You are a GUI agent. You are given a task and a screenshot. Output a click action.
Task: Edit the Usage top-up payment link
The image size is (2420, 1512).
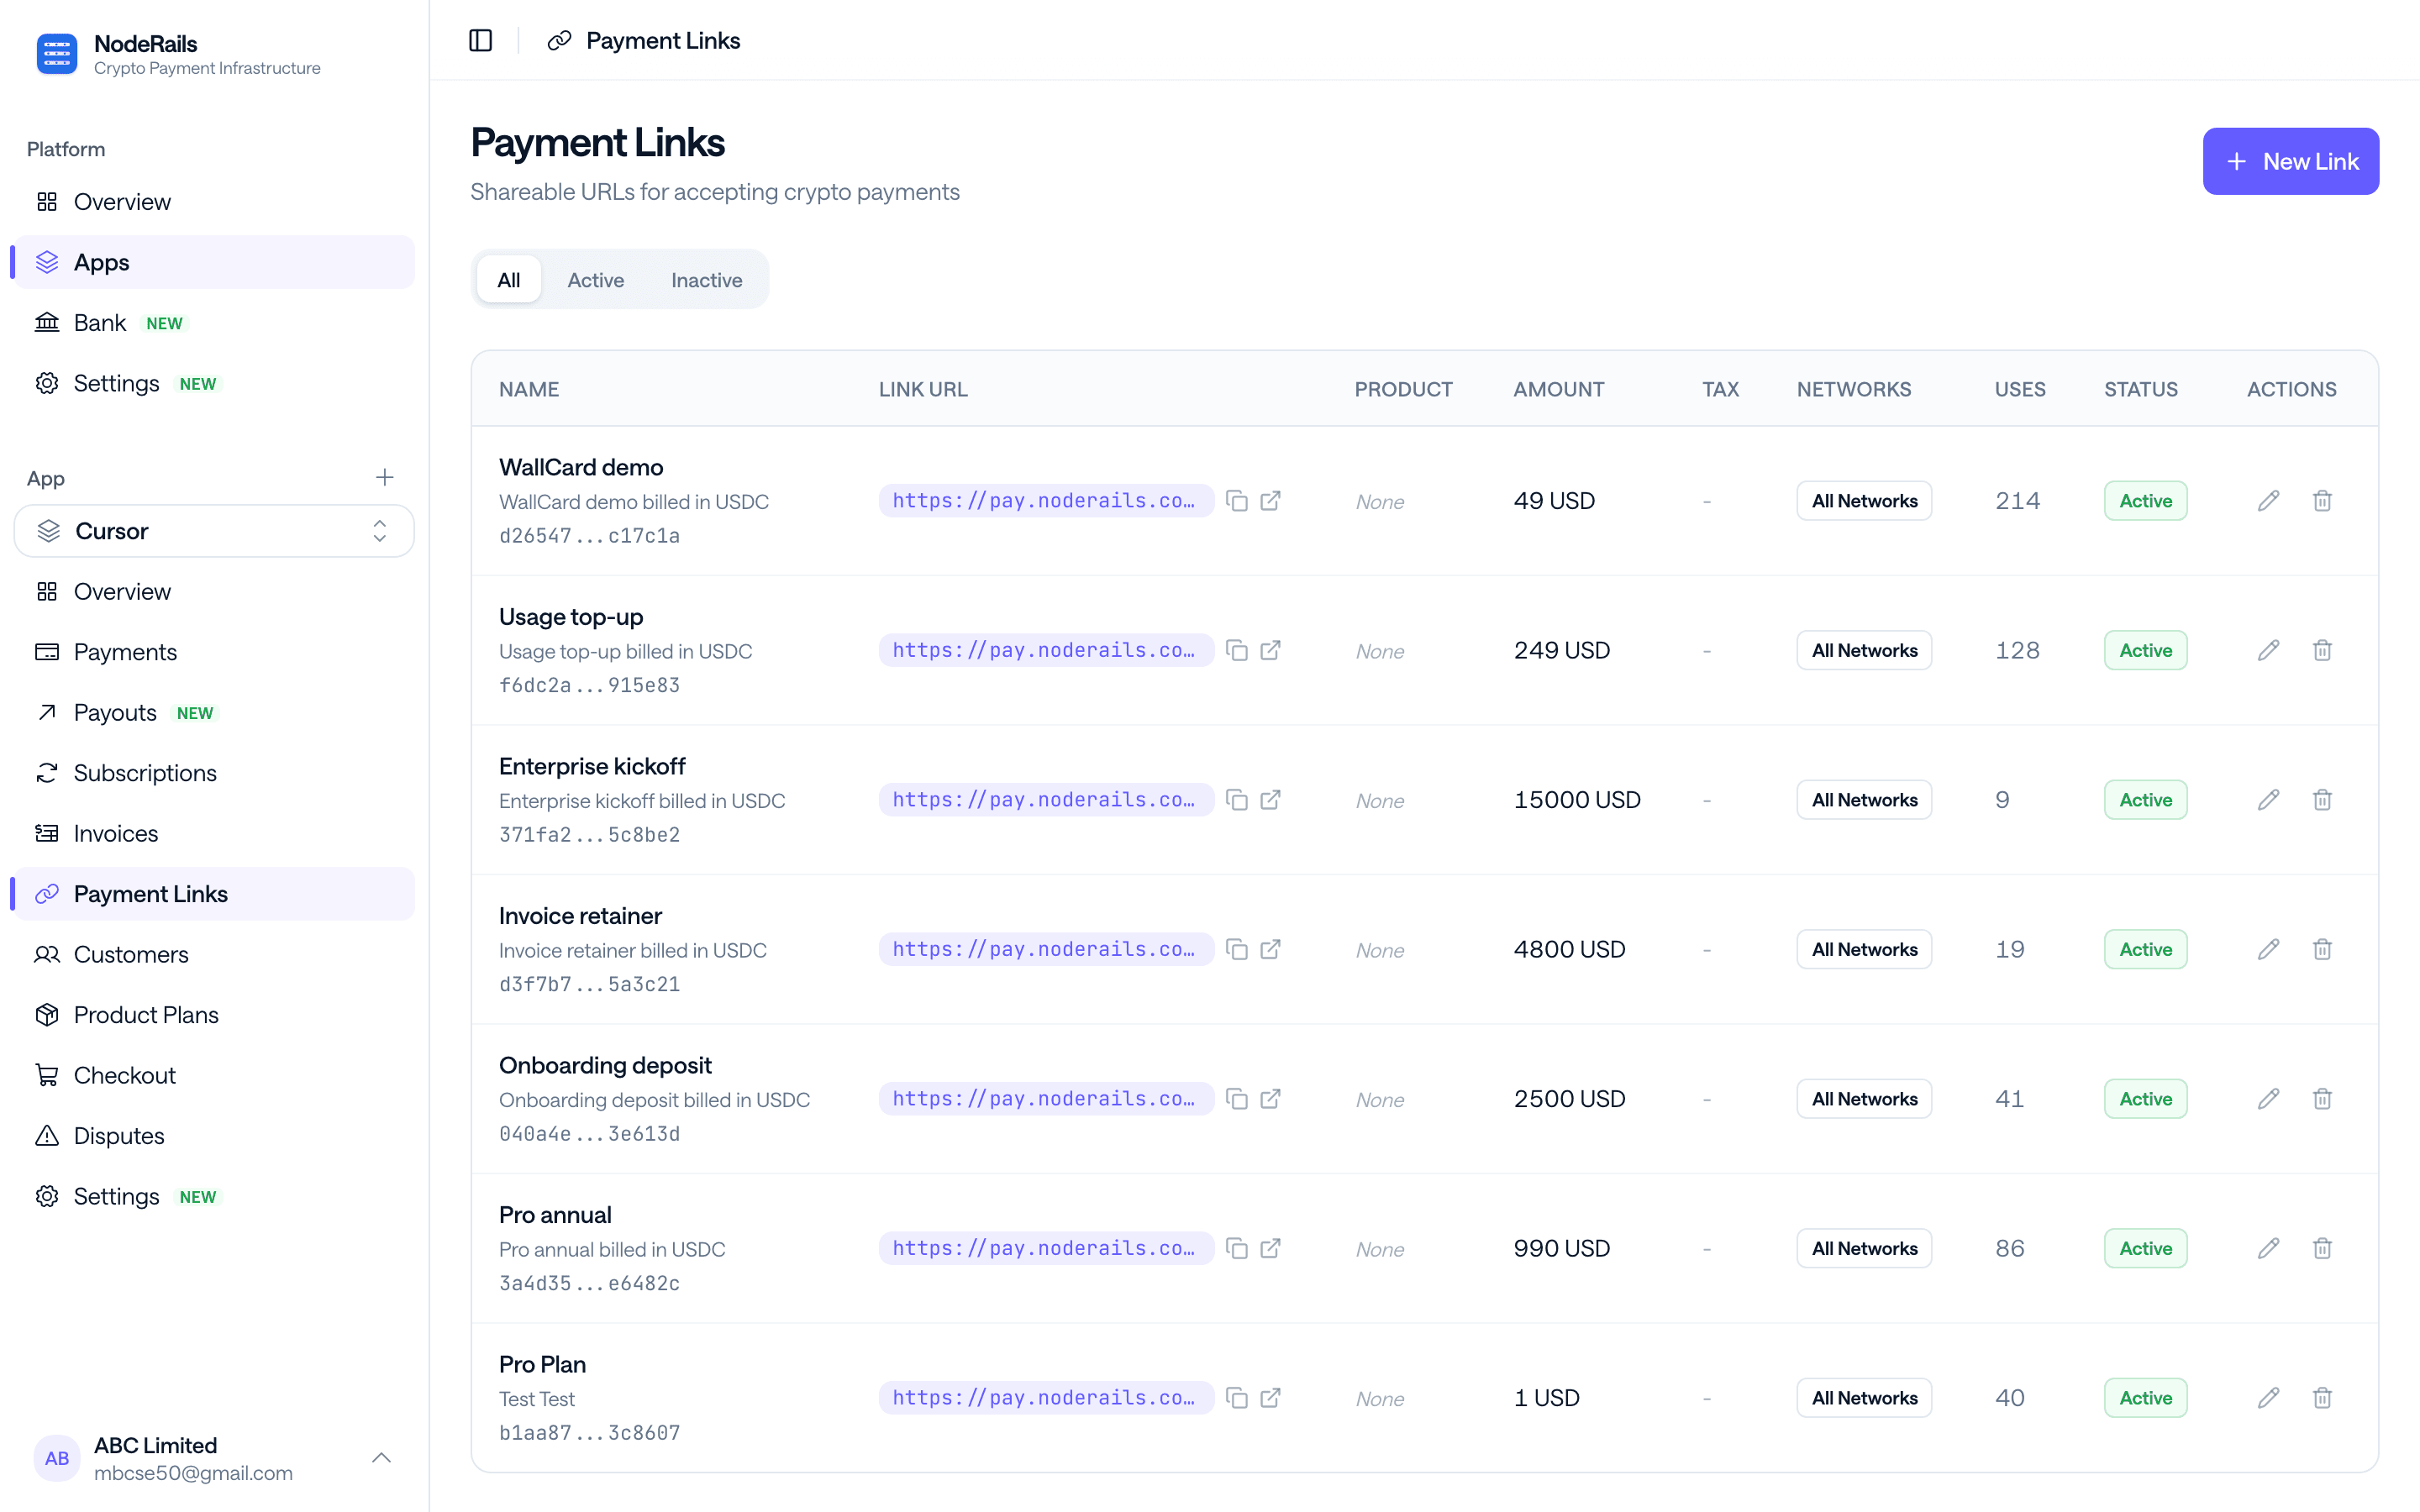(x=2268, y=650)
